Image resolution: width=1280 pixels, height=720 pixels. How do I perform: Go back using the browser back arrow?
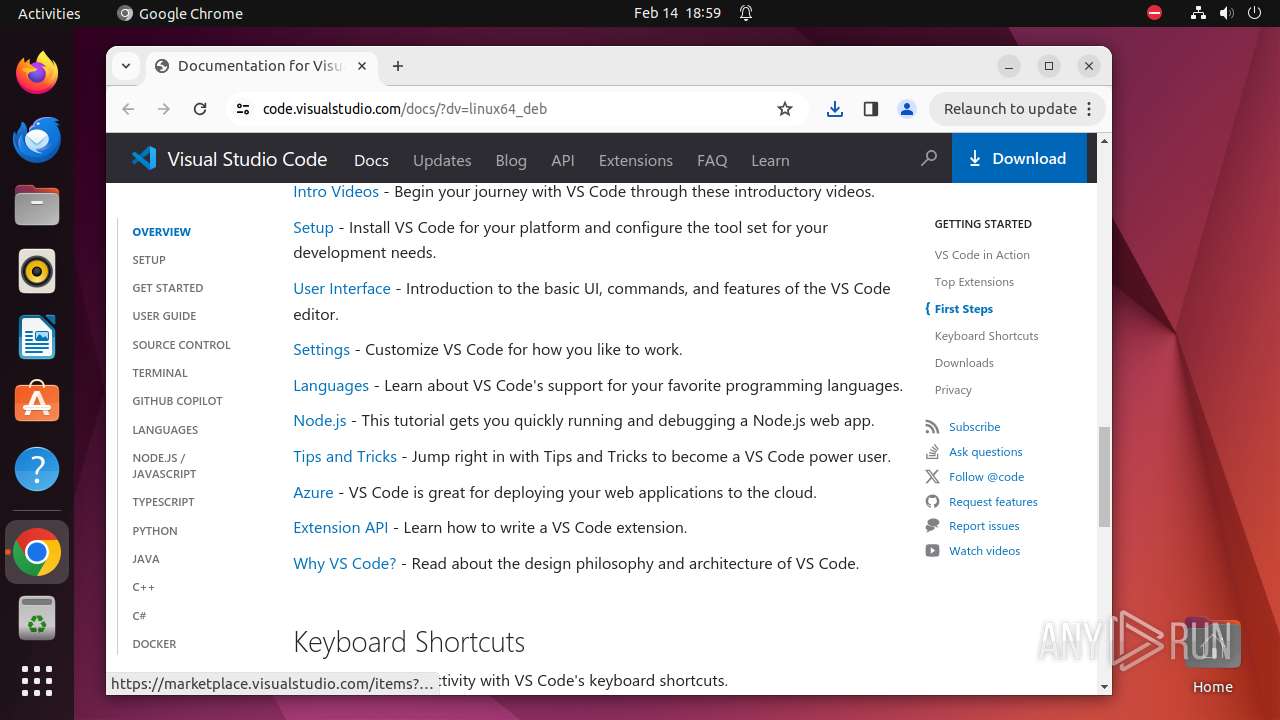pyautogui.click(x=128, y=109)
